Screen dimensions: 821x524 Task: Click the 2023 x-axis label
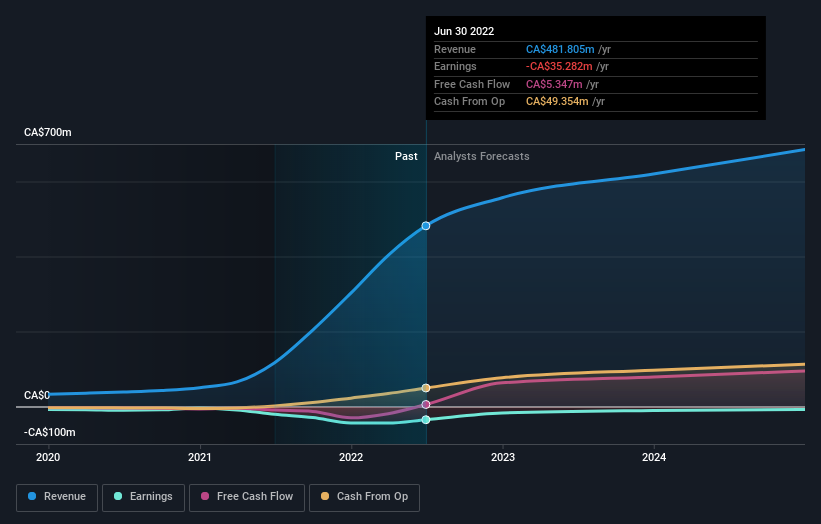point(503,457)
